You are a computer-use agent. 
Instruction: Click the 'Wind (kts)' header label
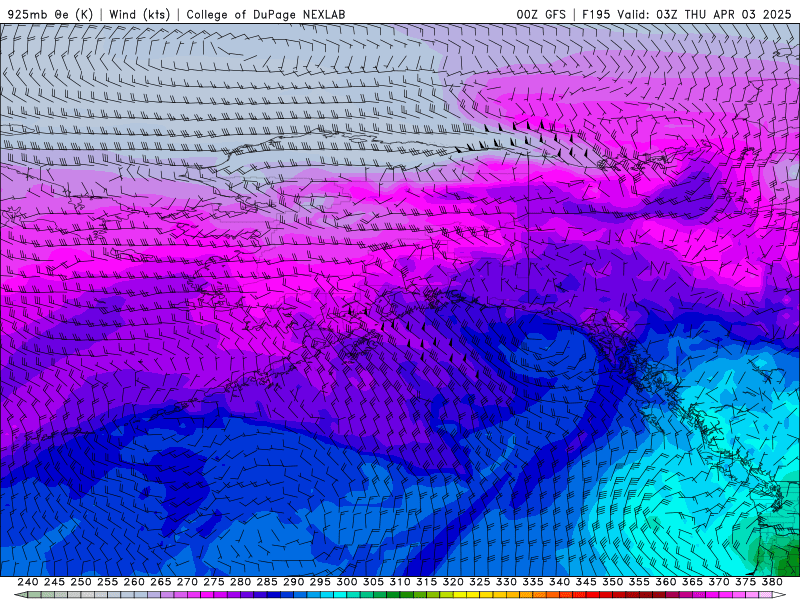coord(139,14)
